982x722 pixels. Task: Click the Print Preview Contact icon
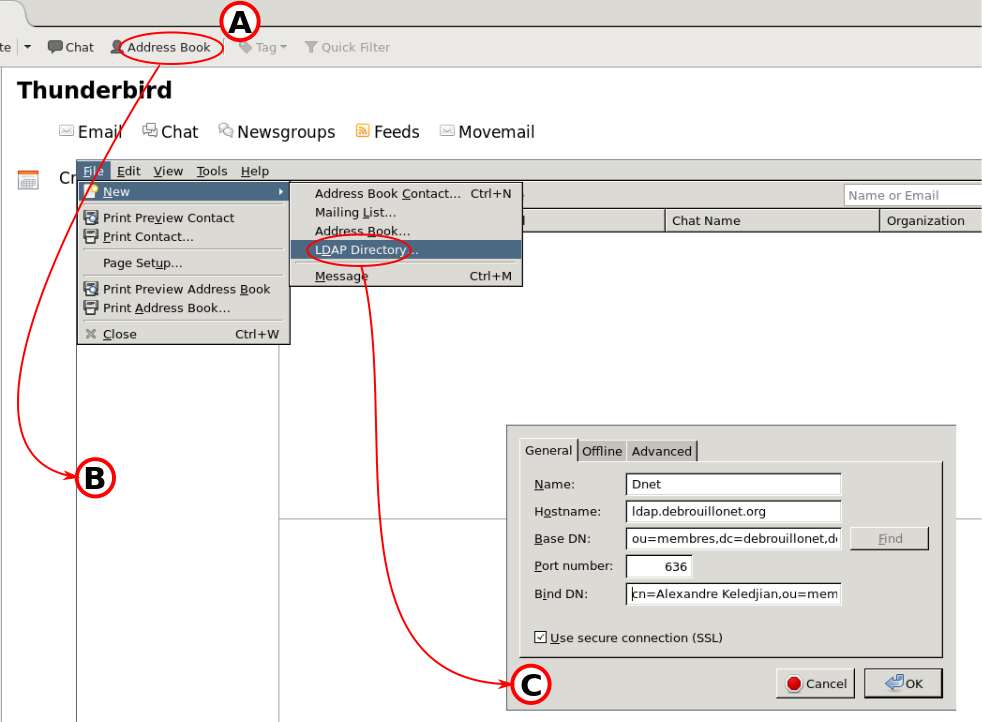(x=91, y=217)
